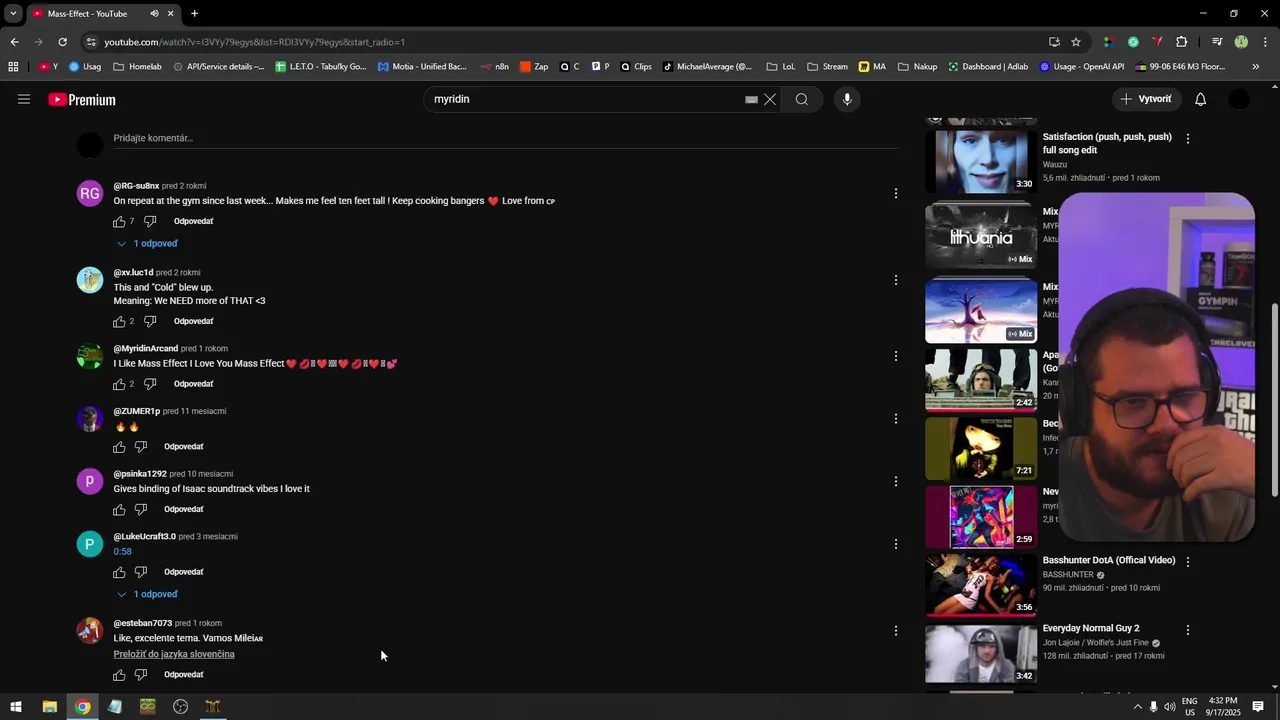Reload the page

point(62,42)
